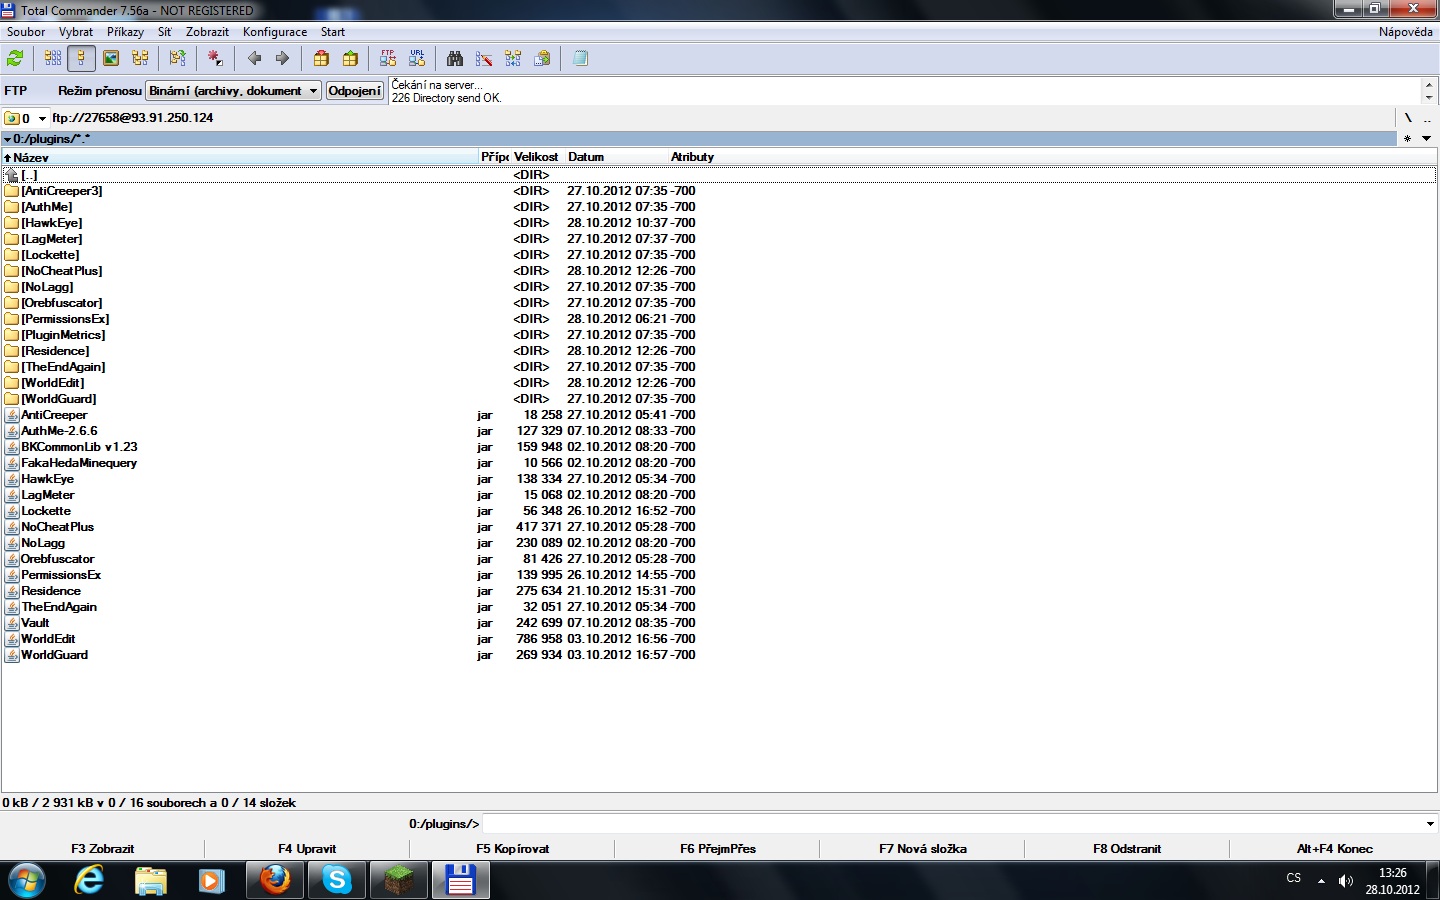
Task: Click F8 Odstranit button
Action: click(x=1127, y=849)
